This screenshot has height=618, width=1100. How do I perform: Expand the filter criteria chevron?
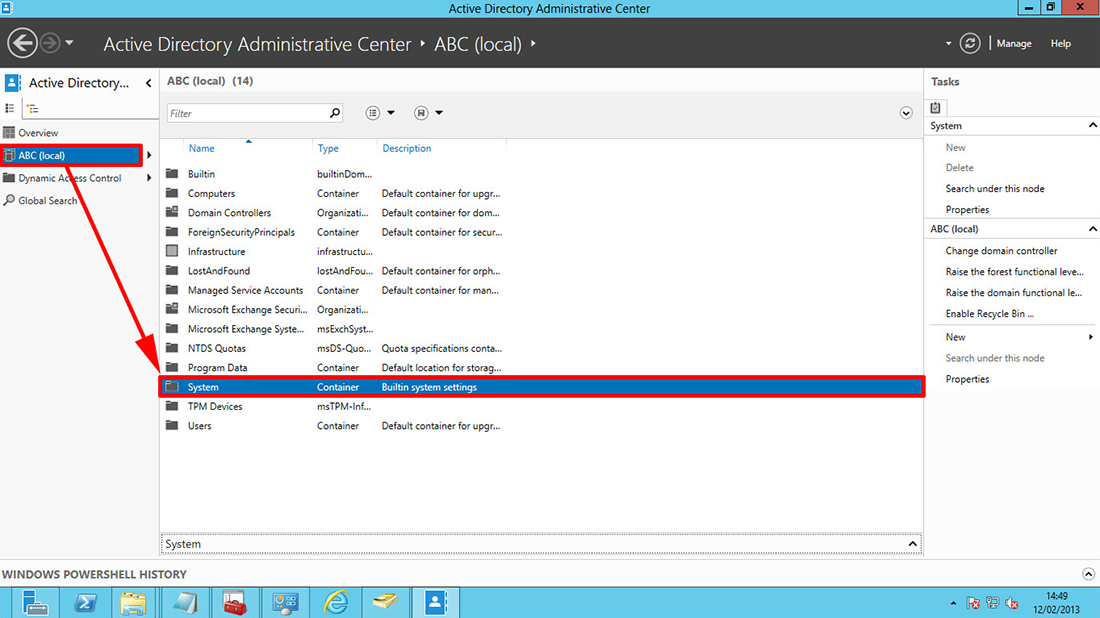(906, 113)
